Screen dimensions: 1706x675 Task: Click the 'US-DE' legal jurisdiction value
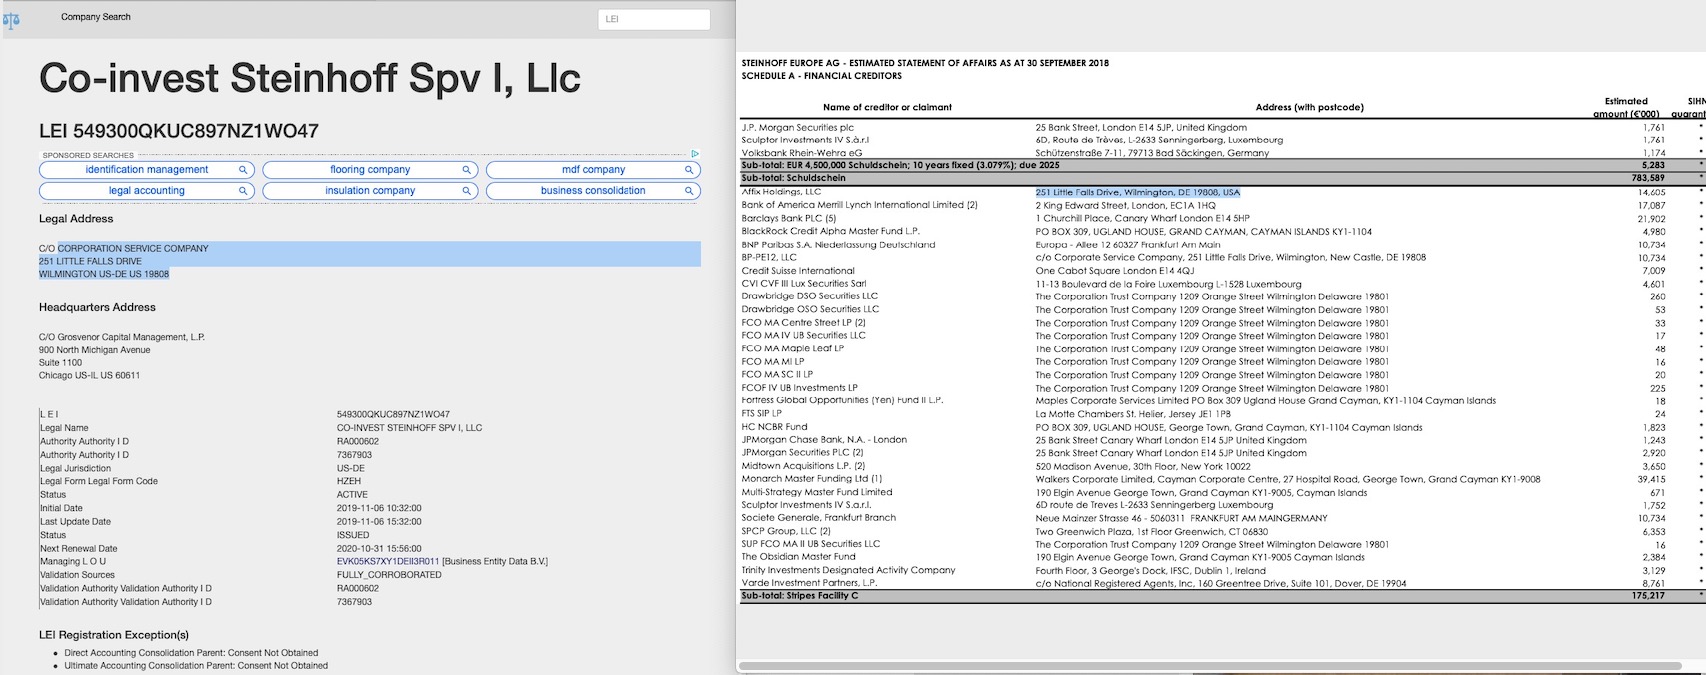tap(350, 468)
